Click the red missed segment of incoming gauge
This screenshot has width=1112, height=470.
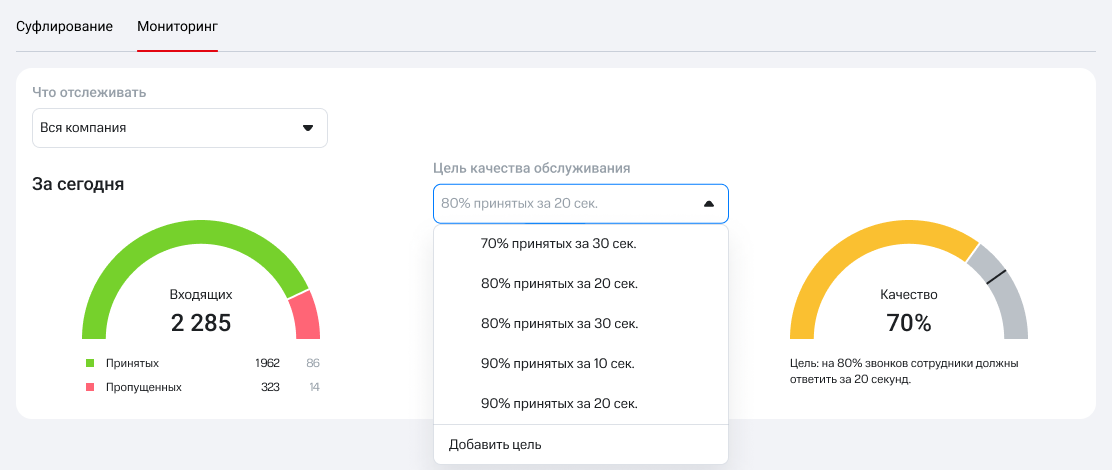point(305,315)
